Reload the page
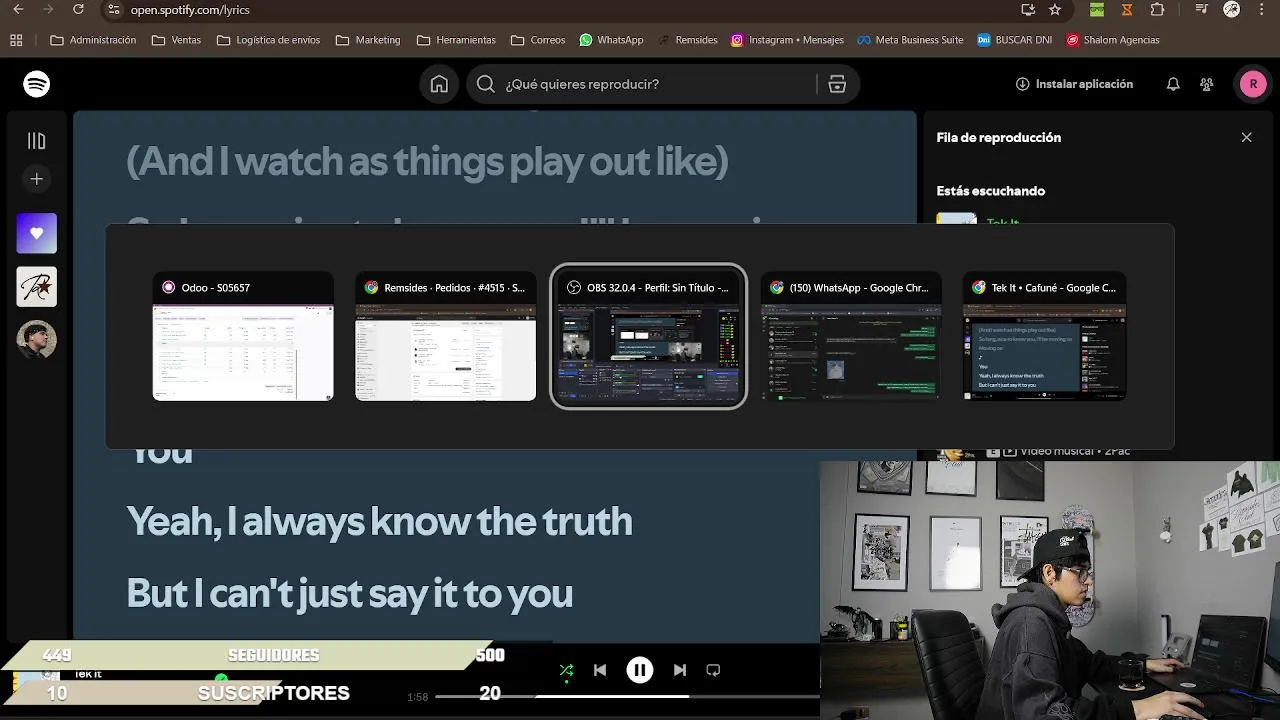1280x720 pixels. pos(78,10)
